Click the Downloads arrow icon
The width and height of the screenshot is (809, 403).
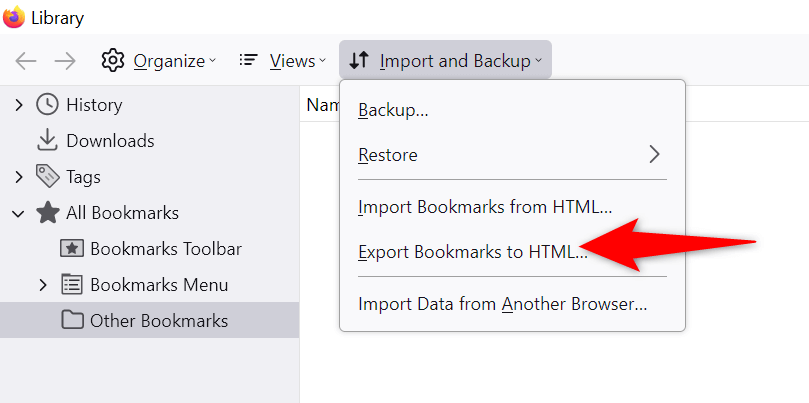click(48, 141)
